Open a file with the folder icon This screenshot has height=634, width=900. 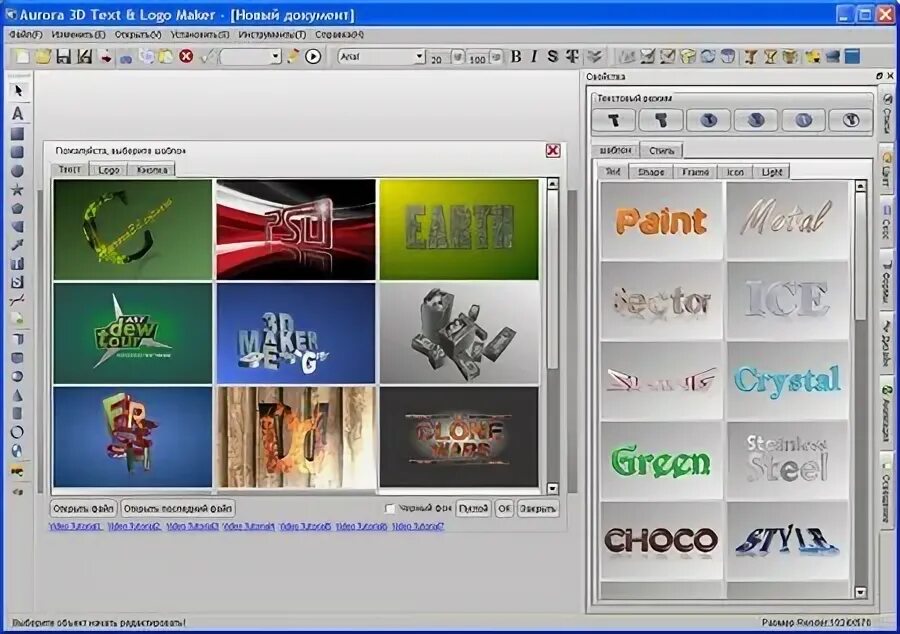pyautogui.click(x=43, y=56)
